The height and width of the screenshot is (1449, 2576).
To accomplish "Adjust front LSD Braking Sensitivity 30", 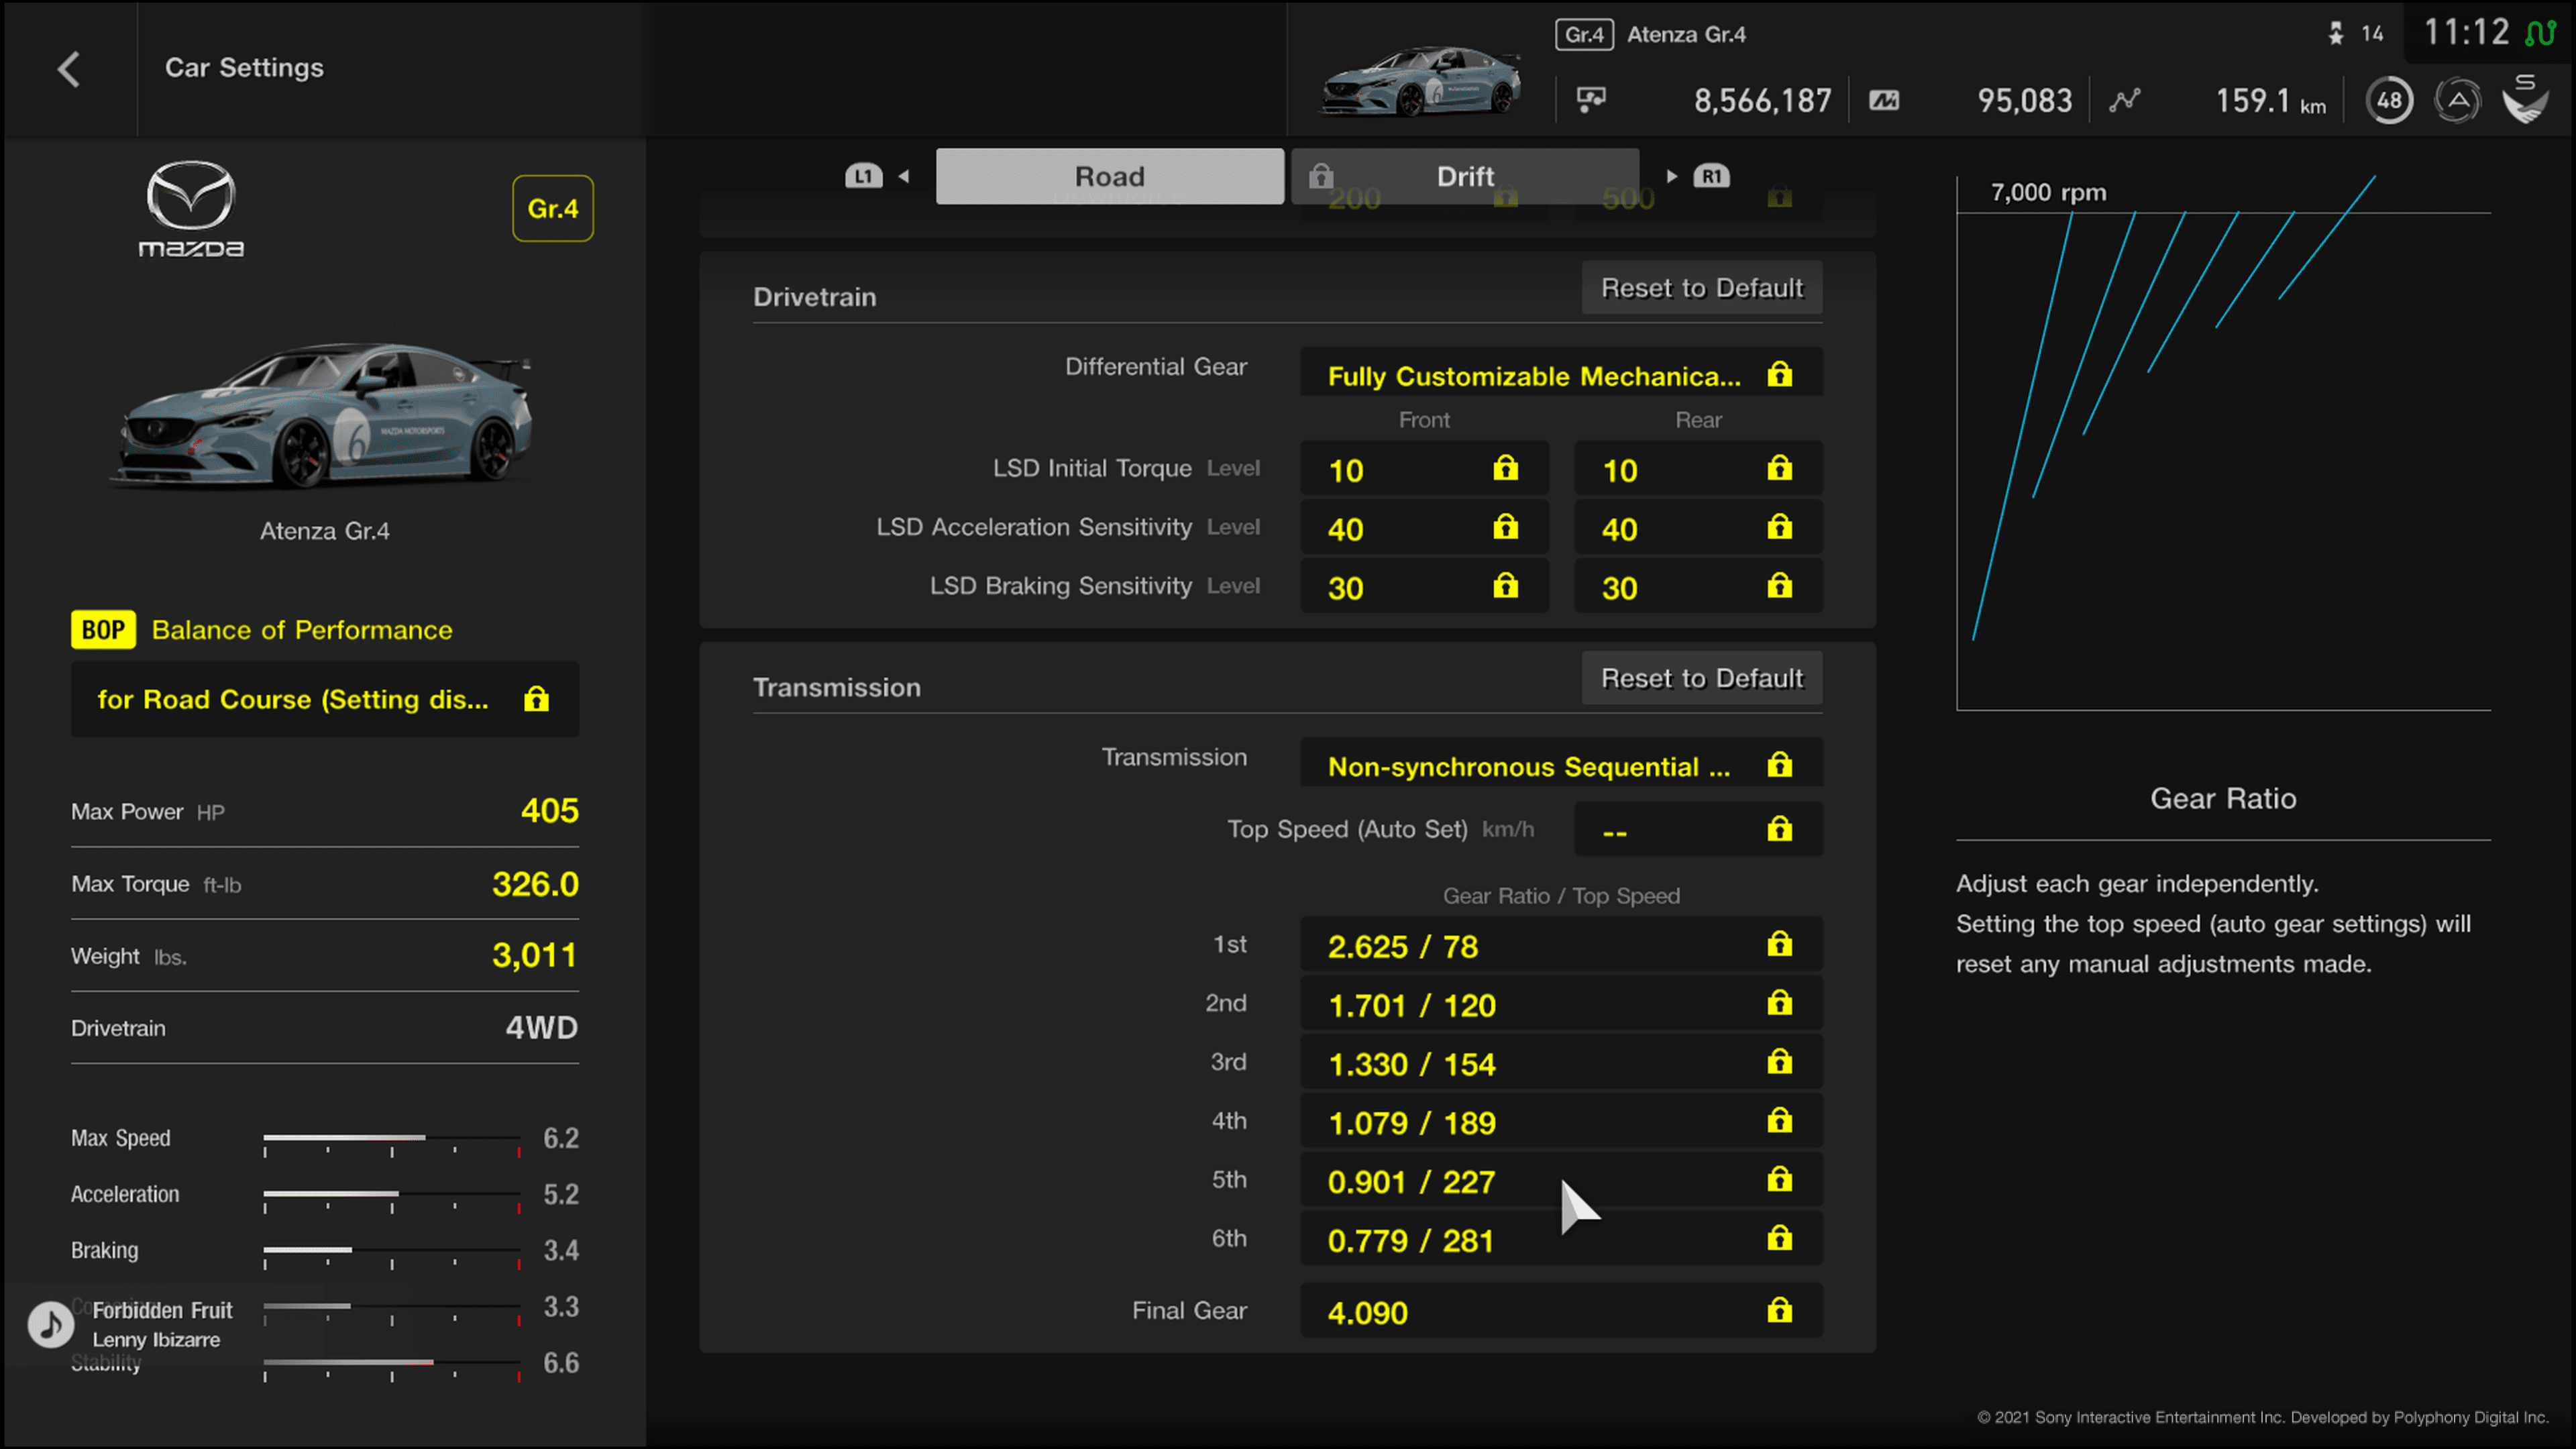I will click(1424, 587).
